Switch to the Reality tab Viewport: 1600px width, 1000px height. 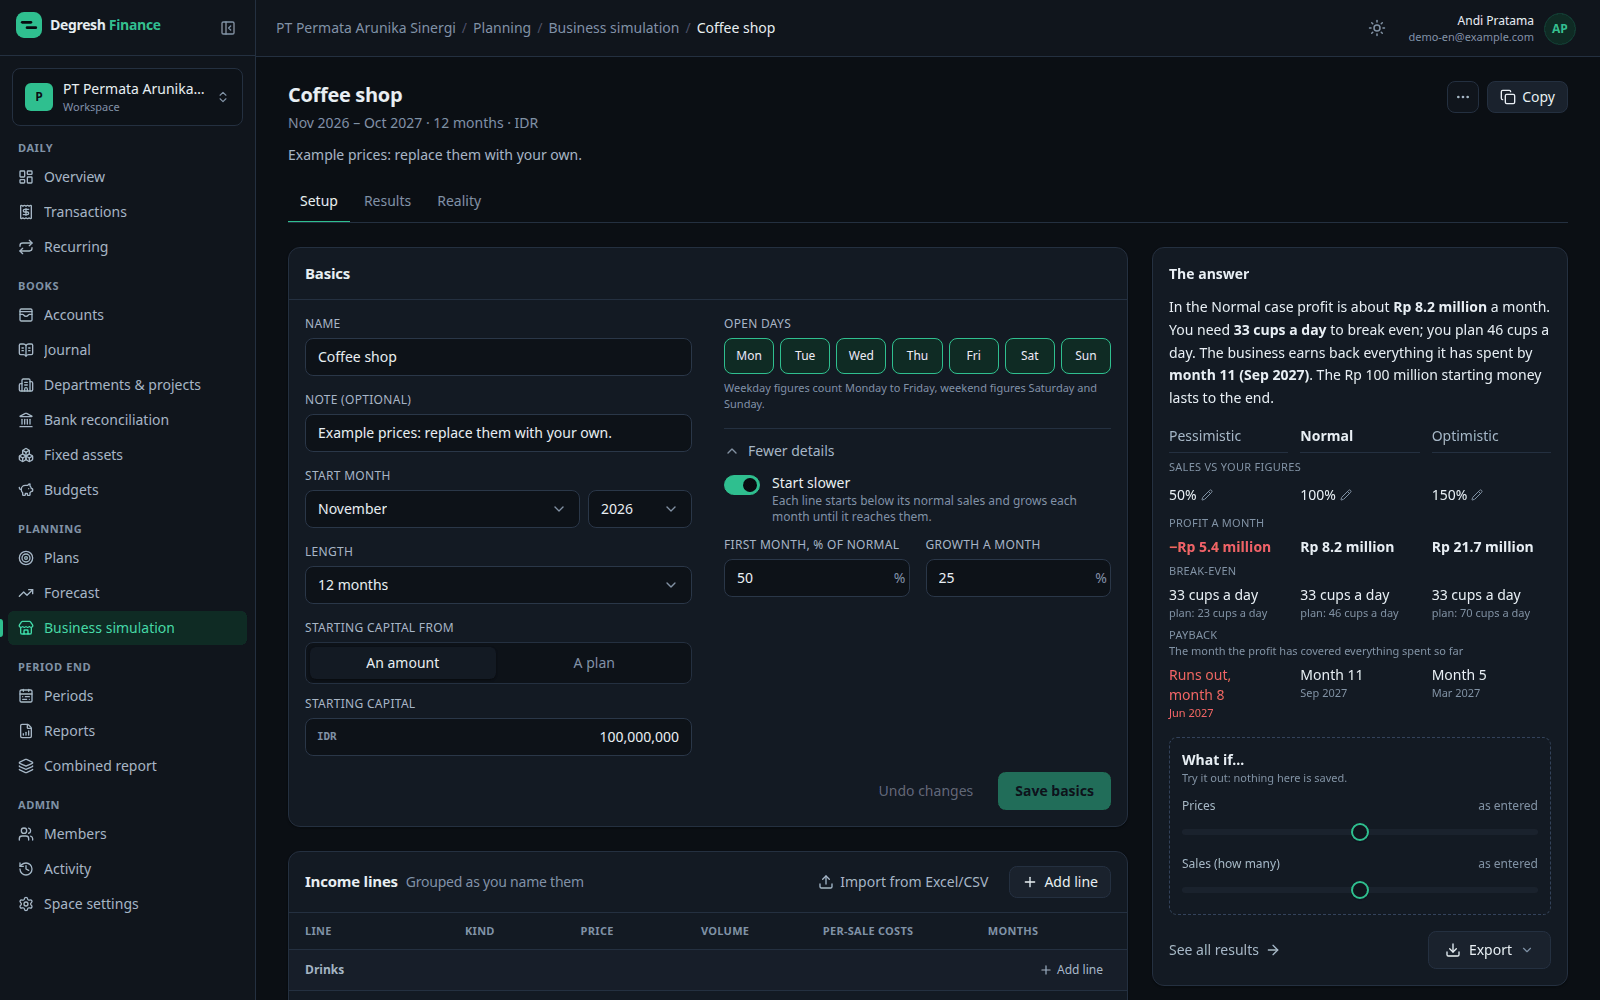pos(459,201)
